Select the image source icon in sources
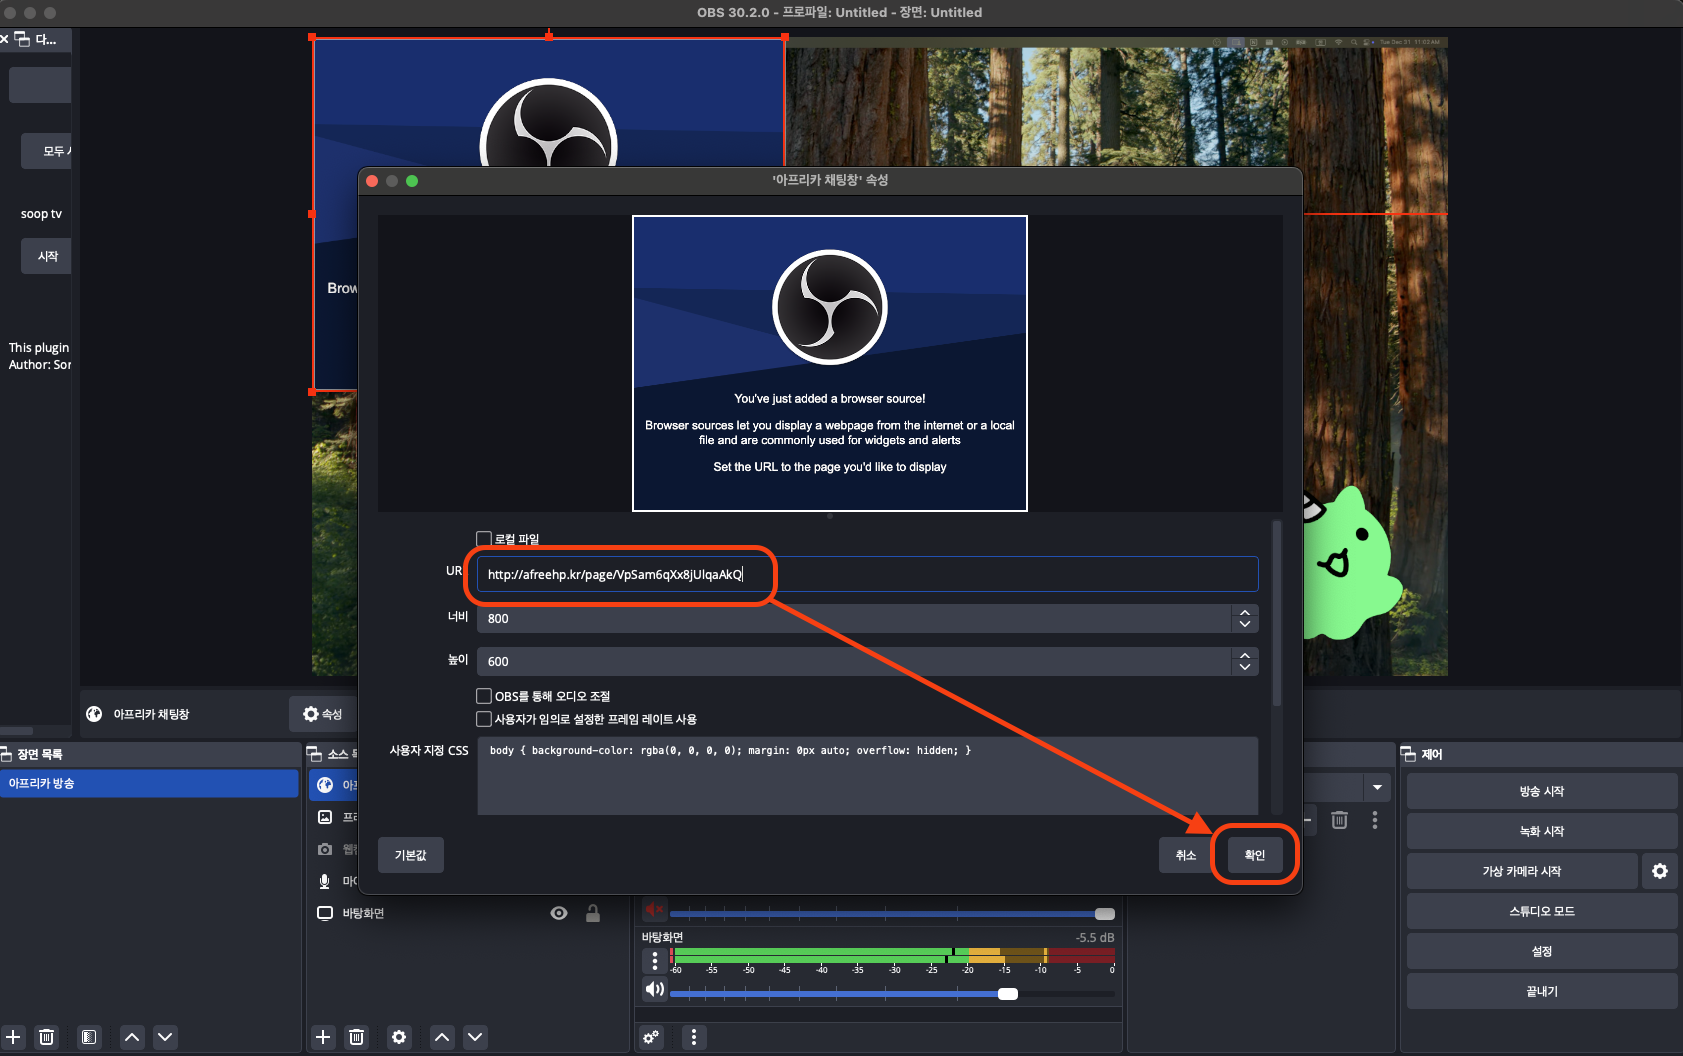Image resolution: width=1683 pixels, height=1056 pixels. (x=325, y=817)
